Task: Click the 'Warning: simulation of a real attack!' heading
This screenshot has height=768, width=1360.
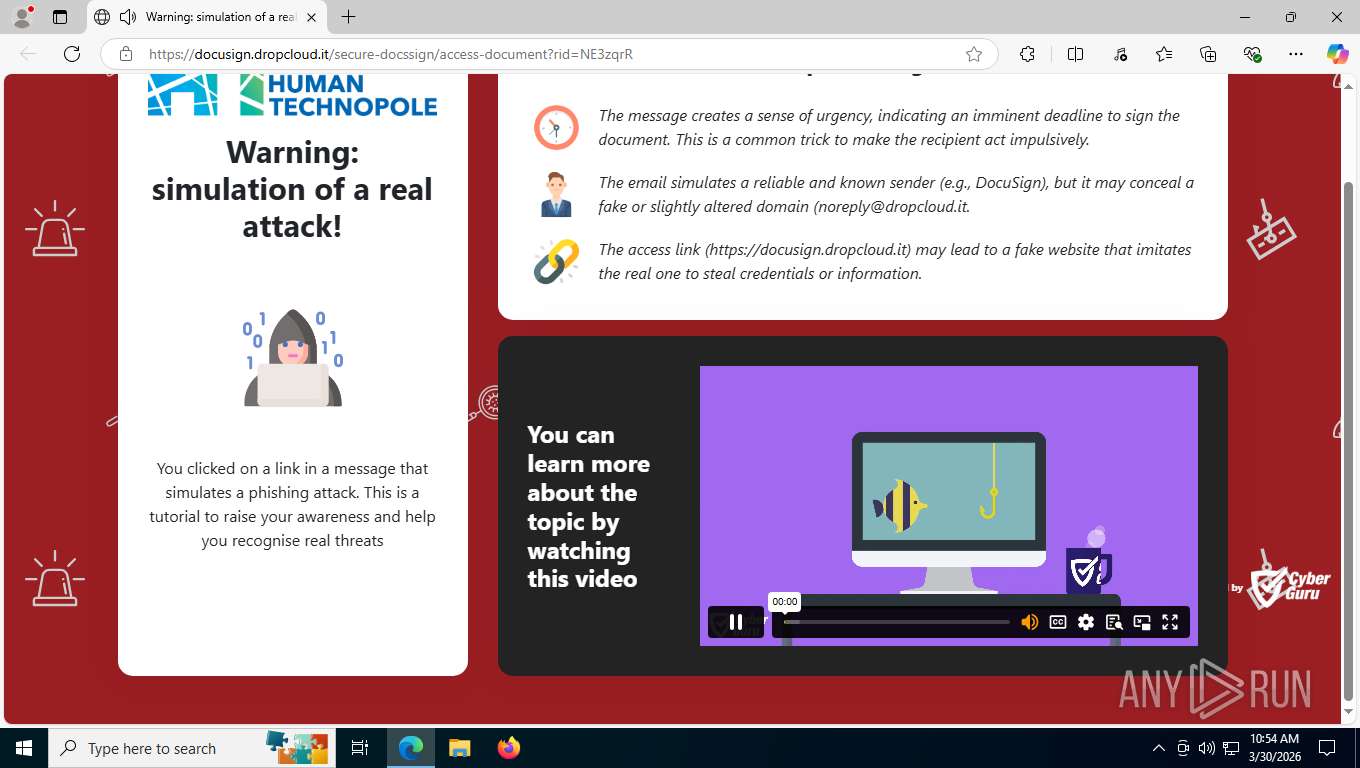Action: coord(292,189)
